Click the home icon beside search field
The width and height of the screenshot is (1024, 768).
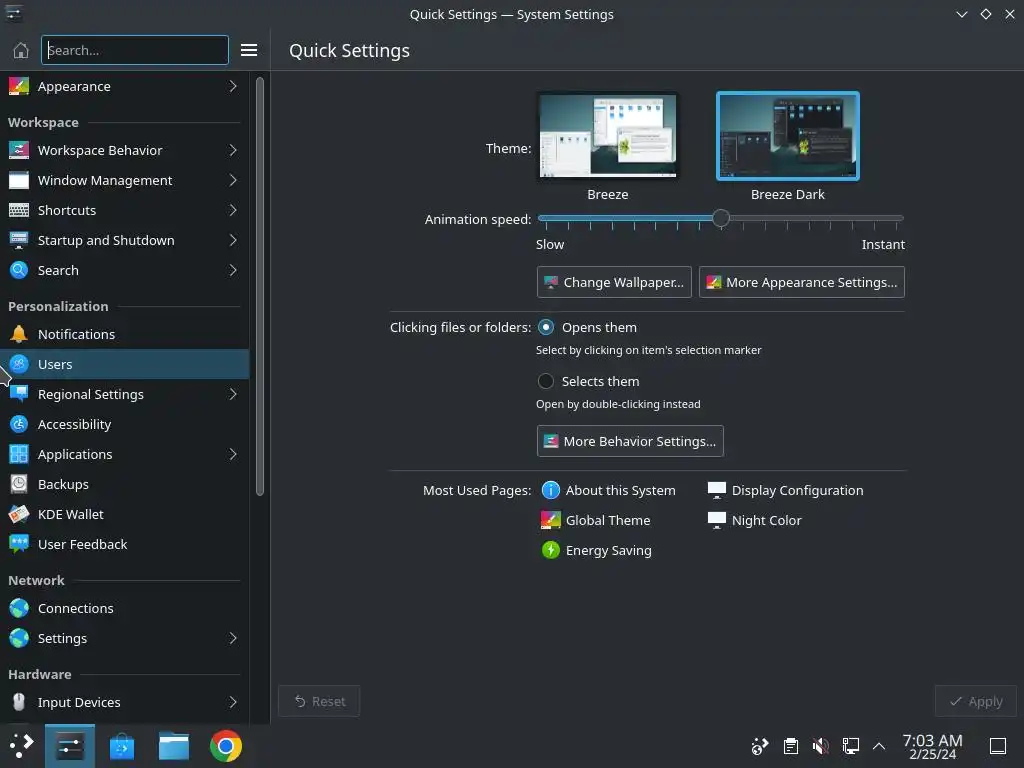21,50
